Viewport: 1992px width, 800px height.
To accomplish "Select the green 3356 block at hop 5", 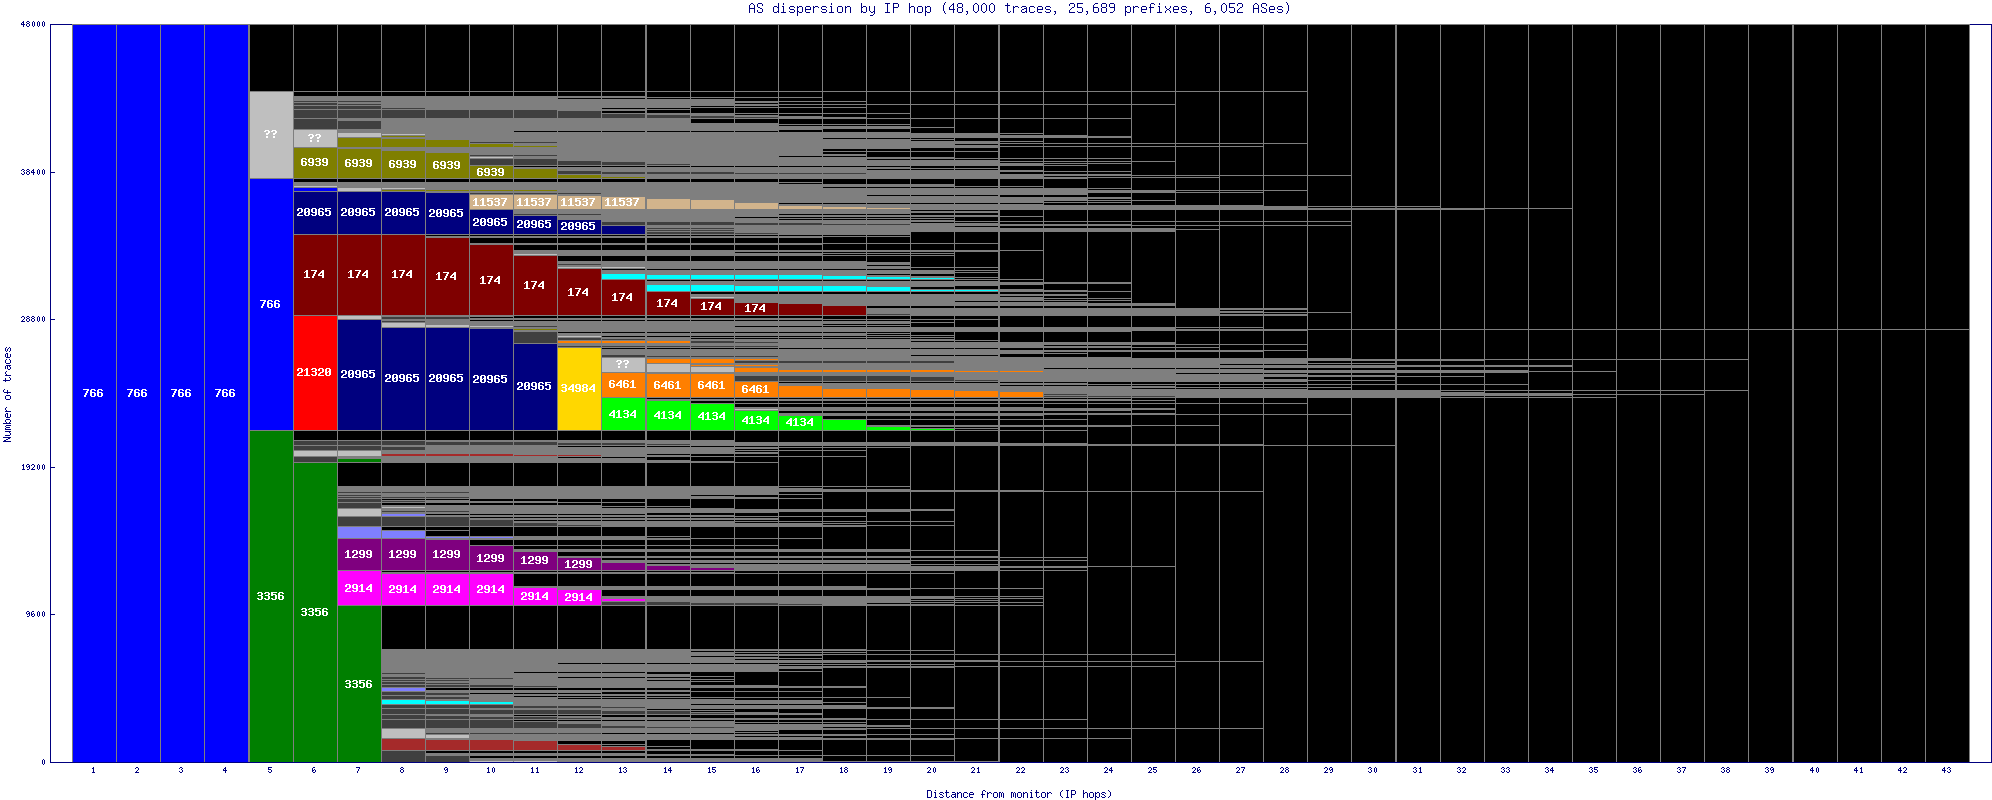I will click(x=271, y=596).
